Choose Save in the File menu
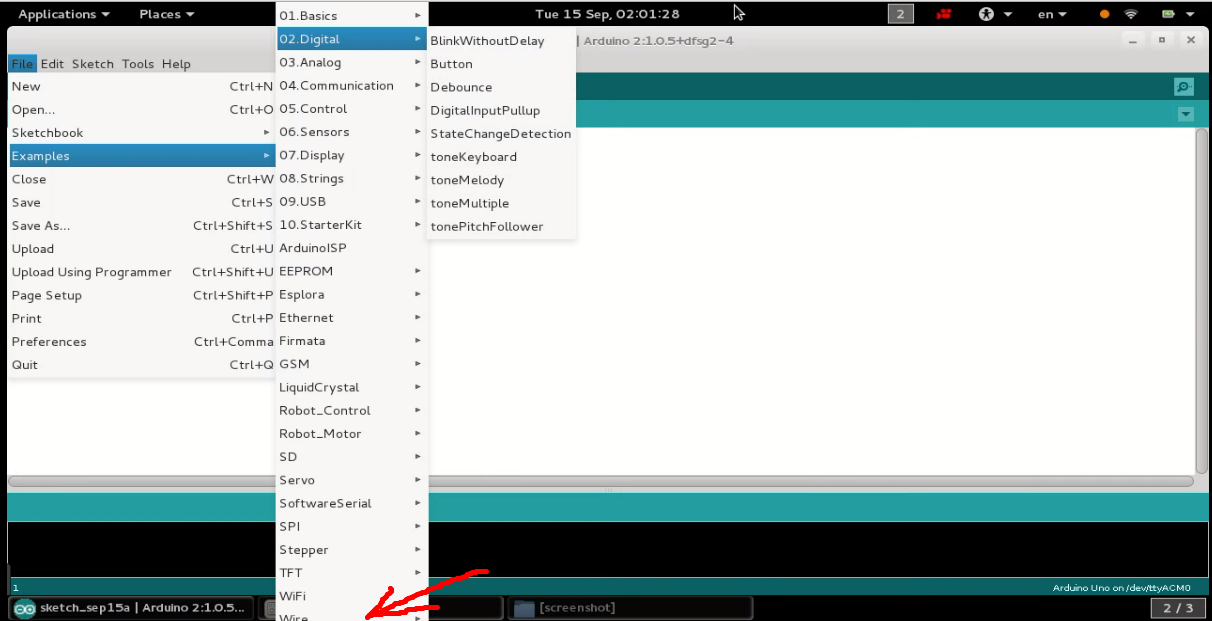Image resolution: width=1212 pixels, height=621 pixels. (x=142, y=202)
